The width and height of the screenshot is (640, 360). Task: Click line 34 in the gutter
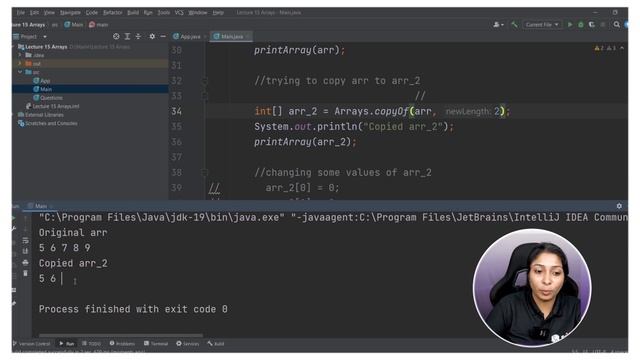pyautogui.click(x=176, y=111)
